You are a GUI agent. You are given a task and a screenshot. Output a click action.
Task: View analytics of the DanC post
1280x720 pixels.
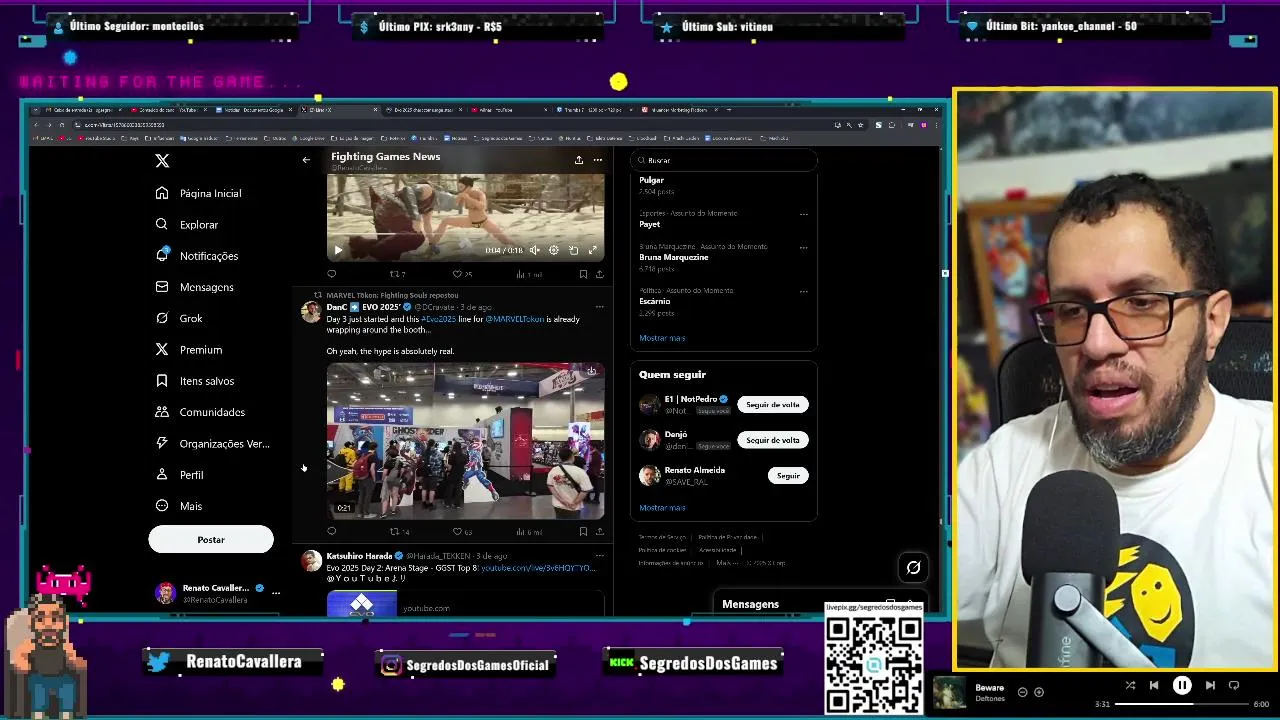coord(529,532)
